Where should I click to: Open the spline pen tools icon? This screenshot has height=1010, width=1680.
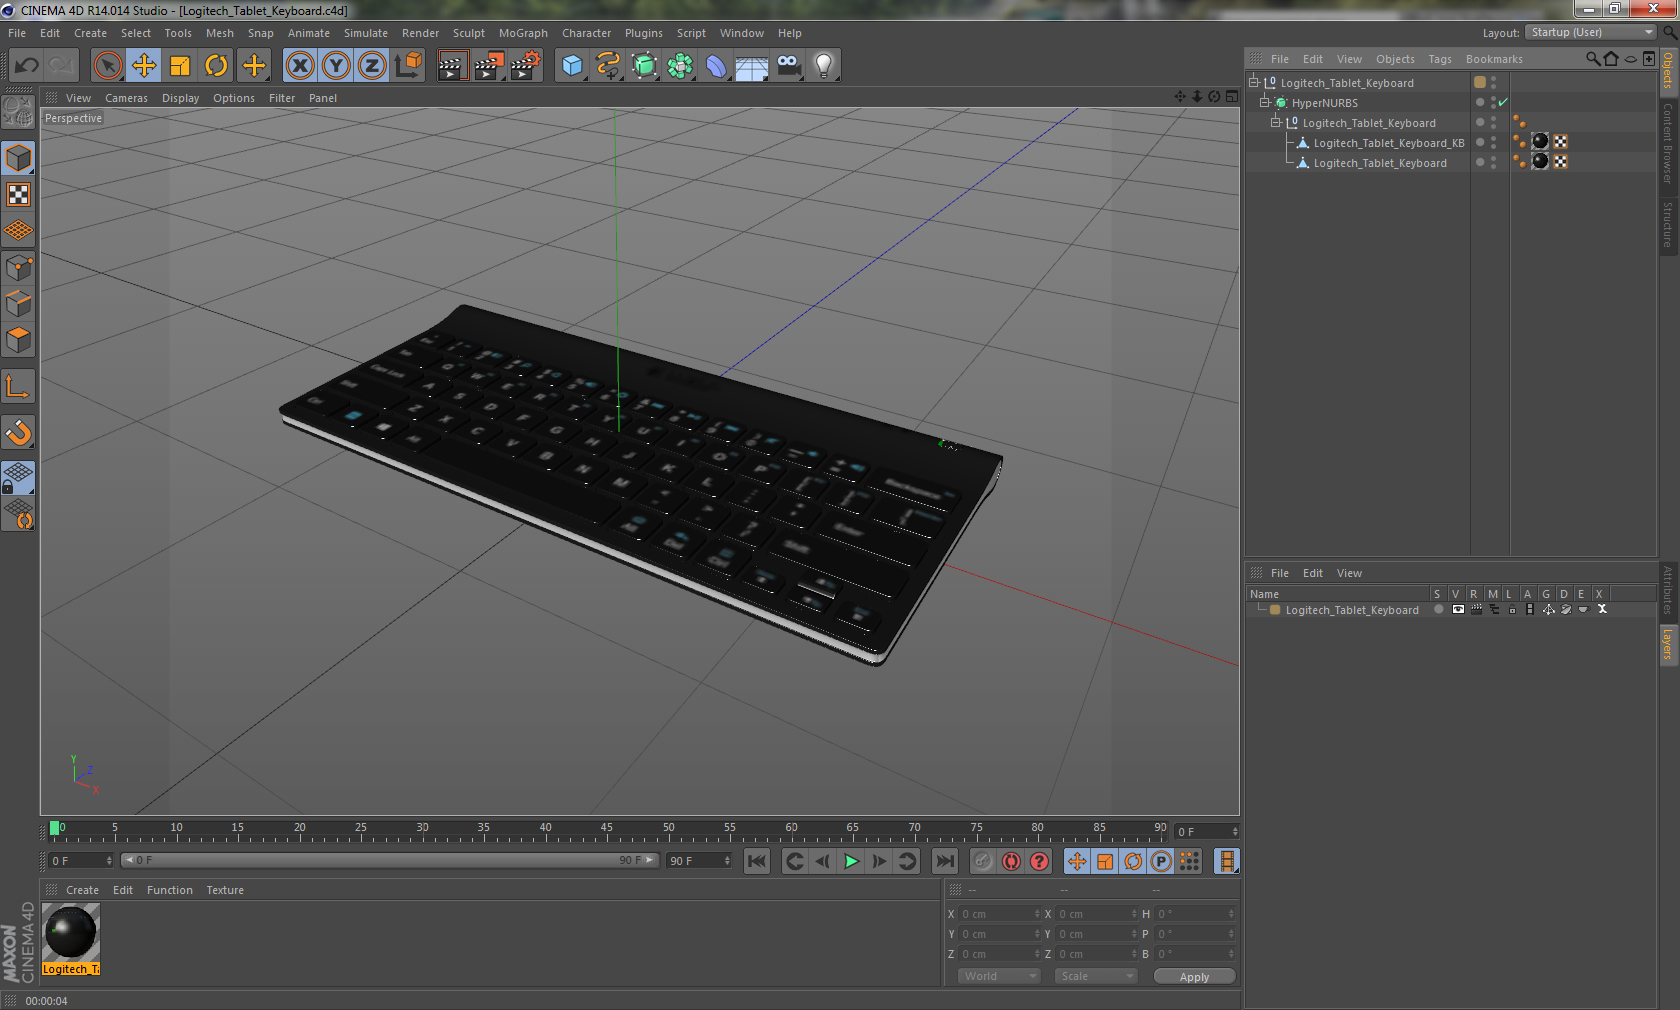click(x=608, y=66)
